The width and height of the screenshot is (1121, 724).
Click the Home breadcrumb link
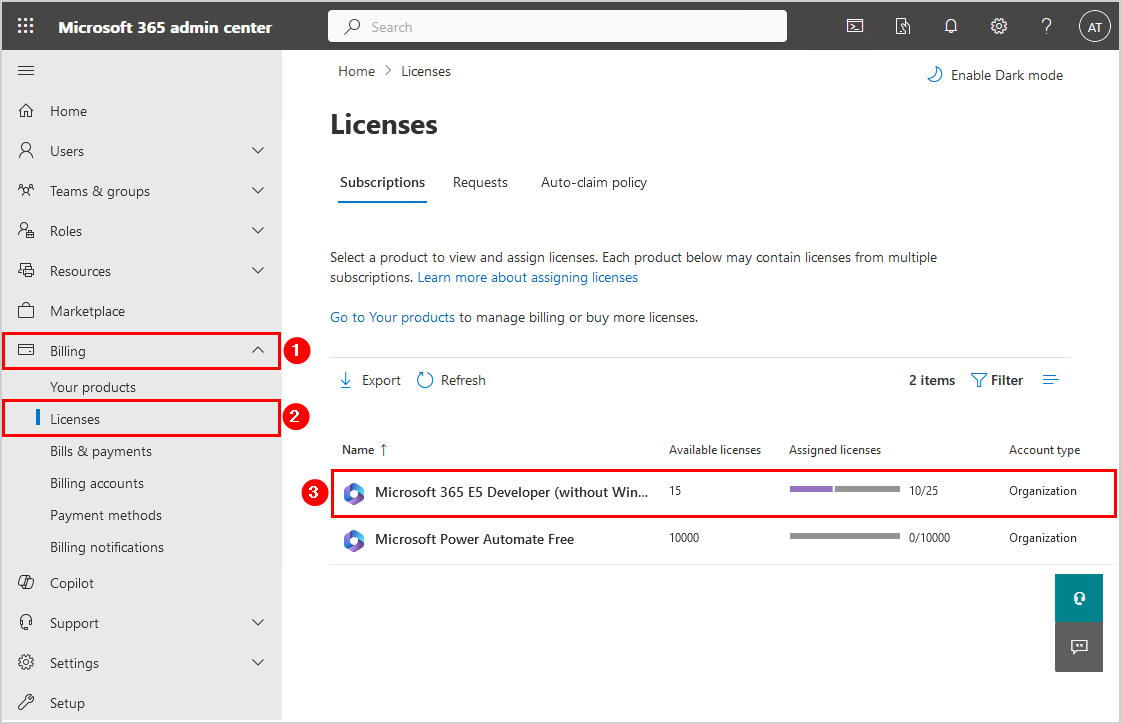[x=357, y=71]
